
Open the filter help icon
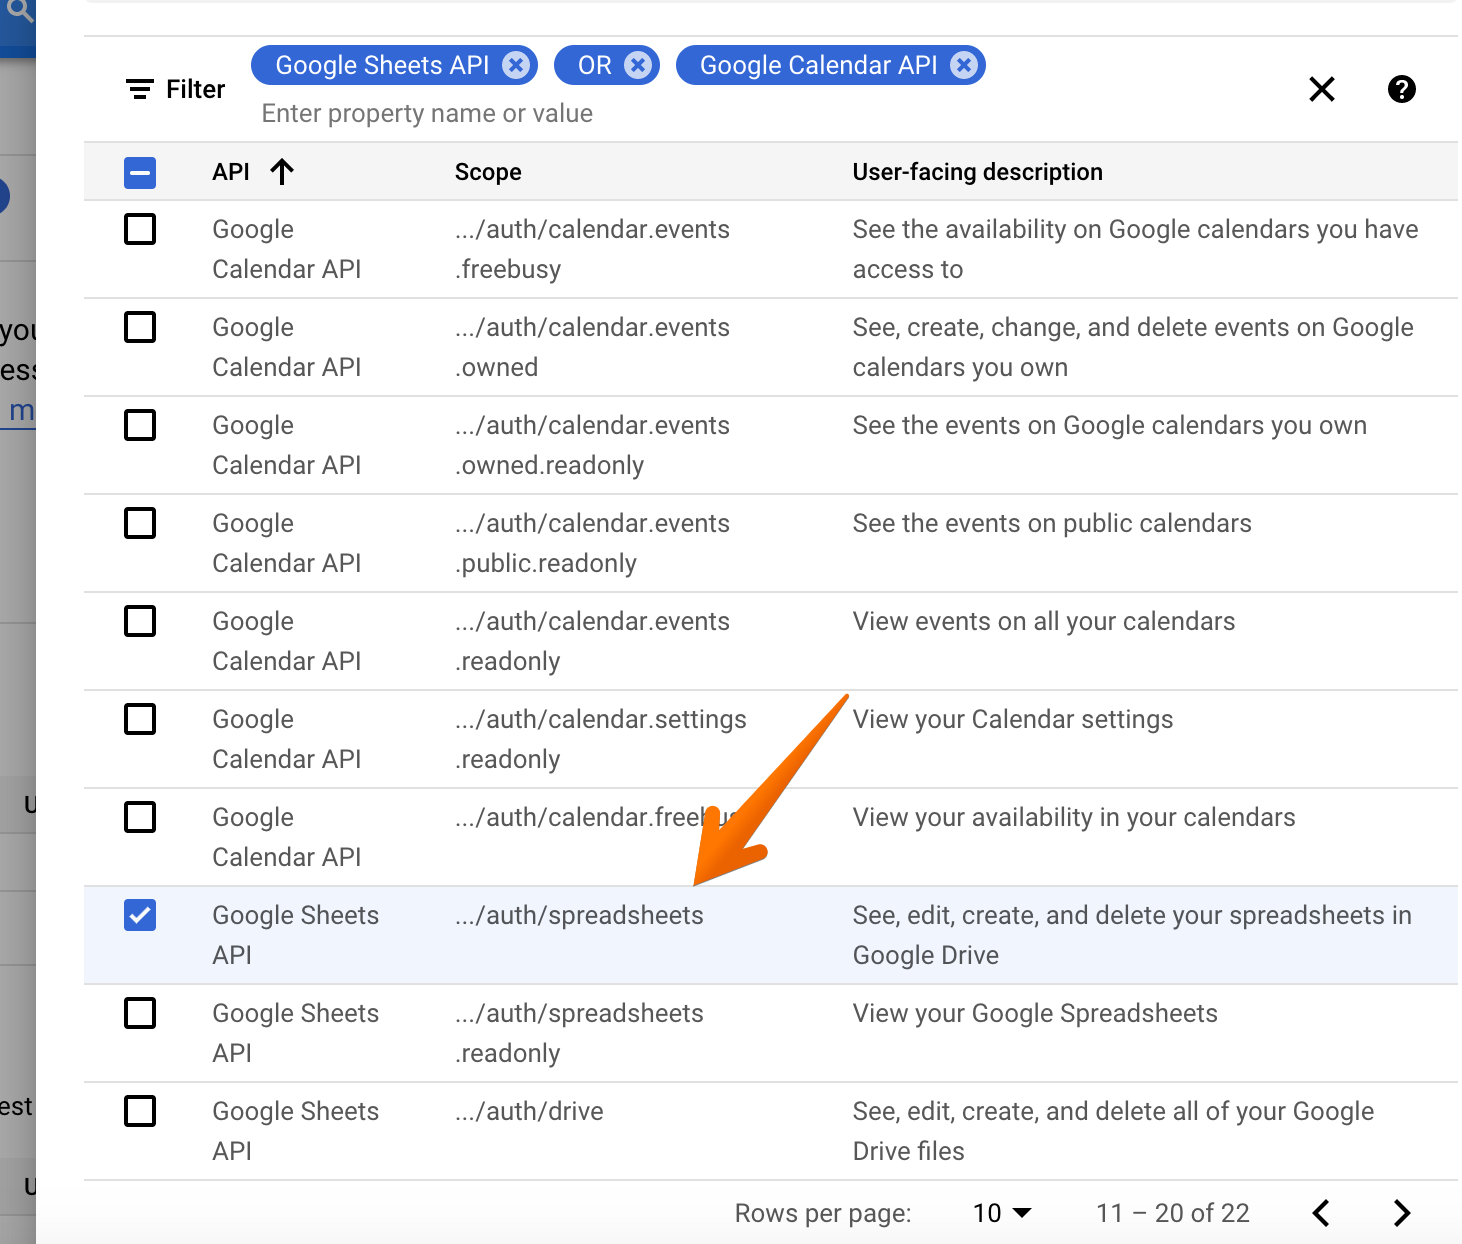[x=1401, y=89]
